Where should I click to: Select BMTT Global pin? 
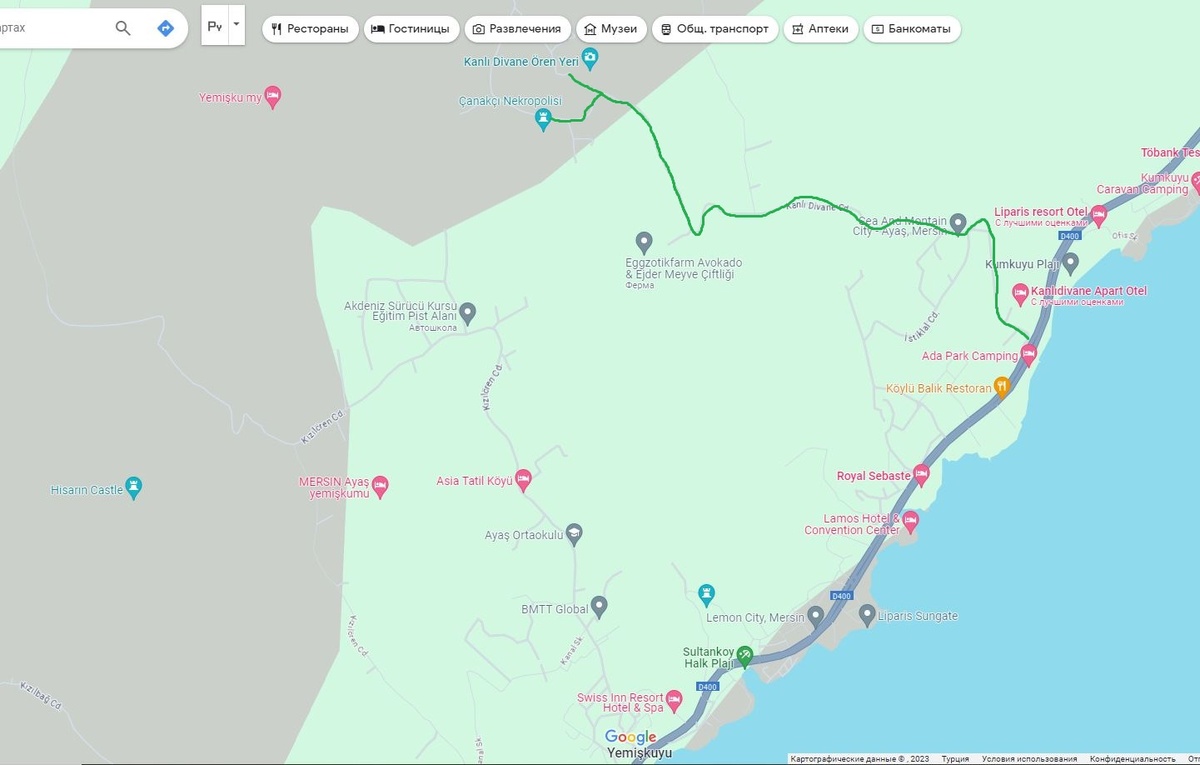pyautogui.click(x=598, y=606)
